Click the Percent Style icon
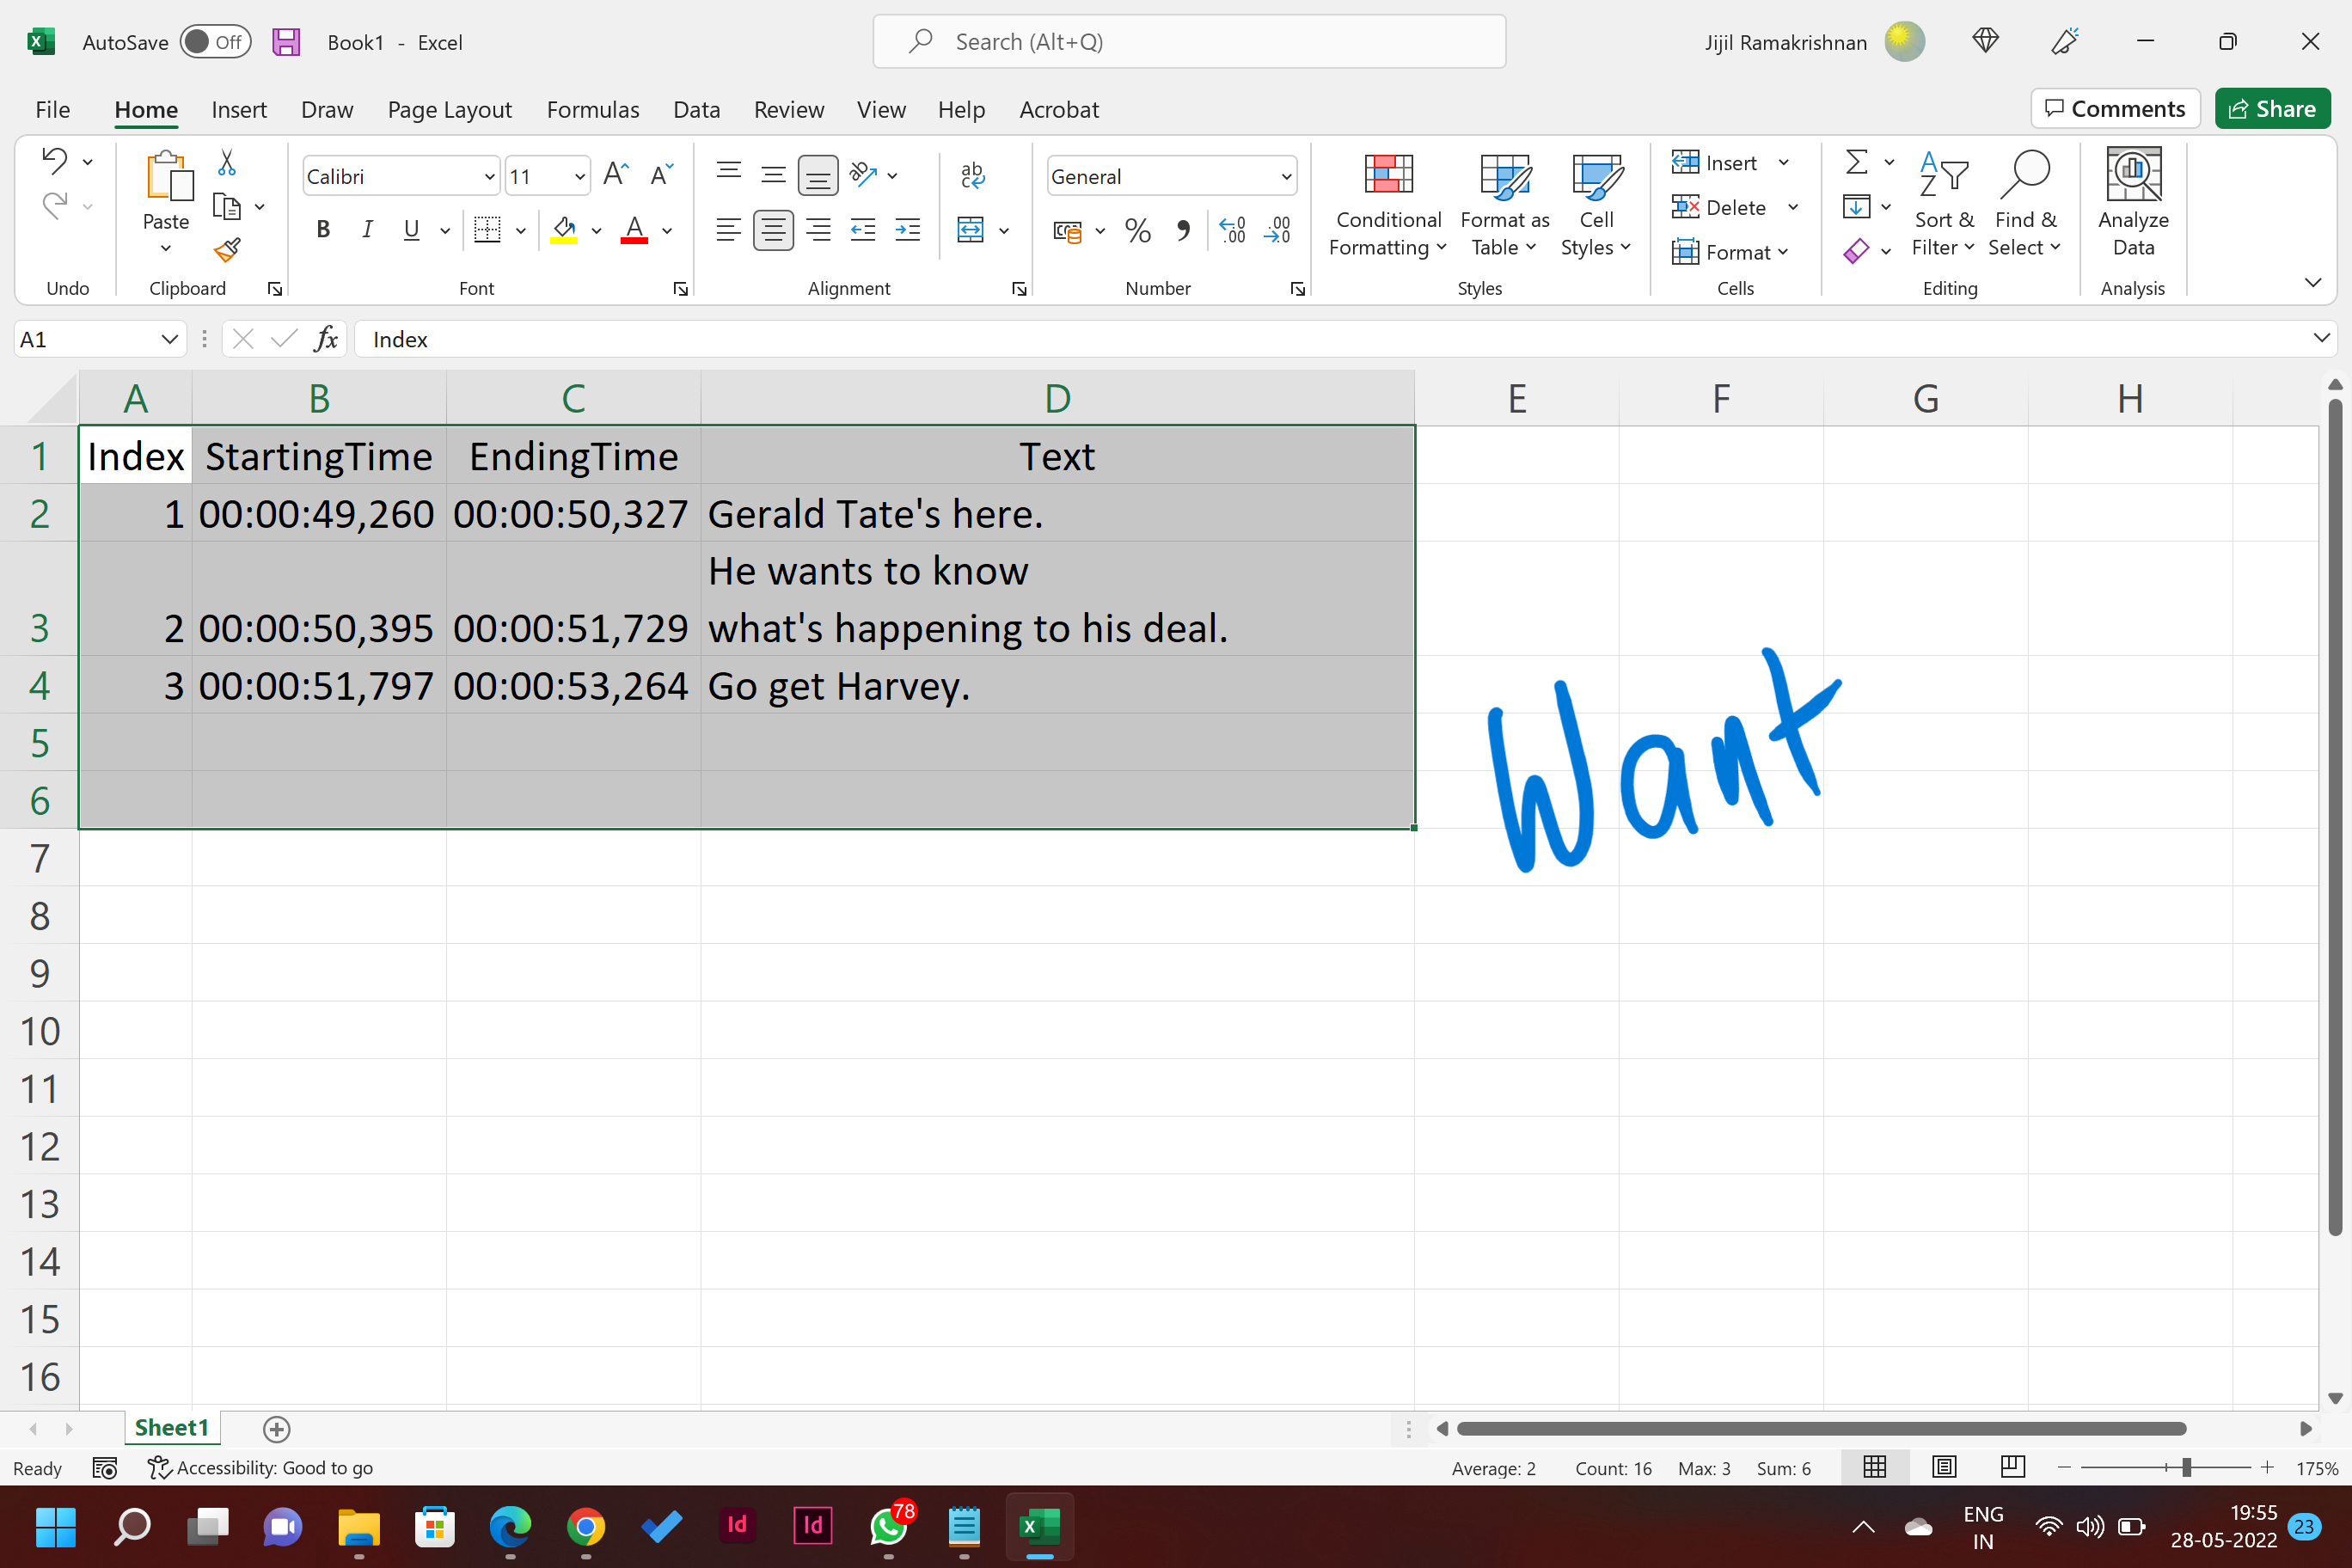This screenshot has height=1568, width=2352. tap(1137, 231)
